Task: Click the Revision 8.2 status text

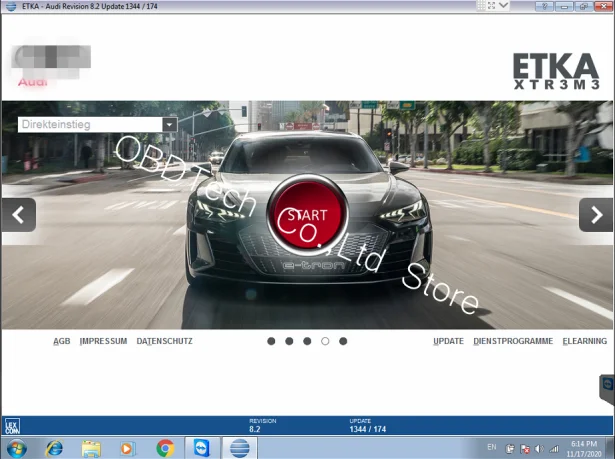Action: coord(262,426)
